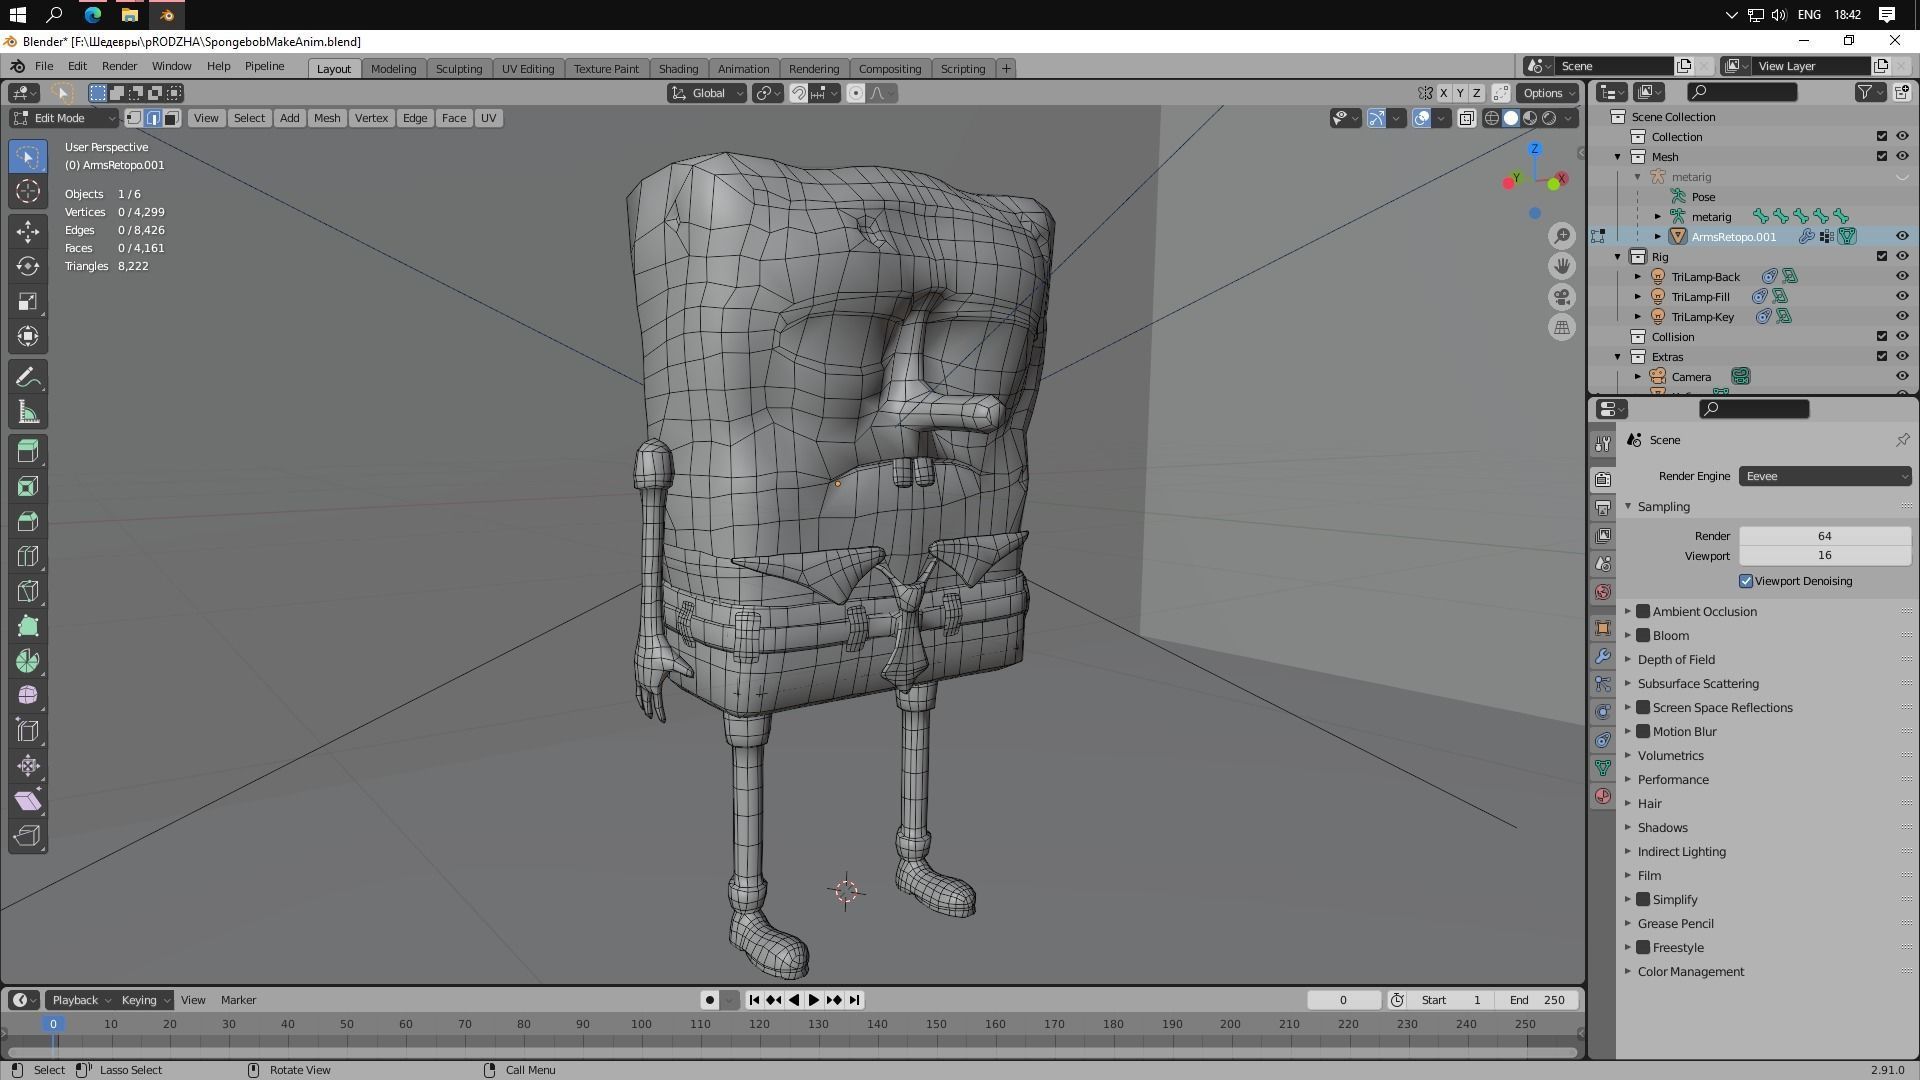Select the Knife tool

(28, 591)
